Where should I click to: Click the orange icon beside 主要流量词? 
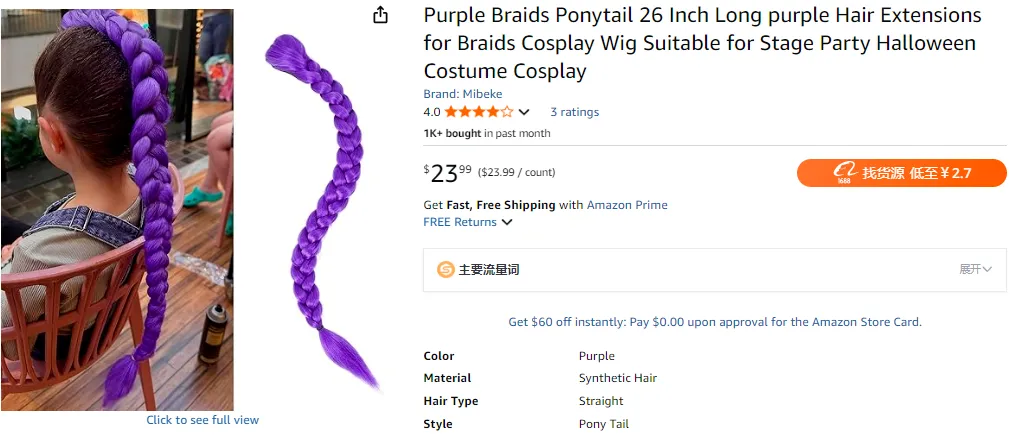tap(446, 270)
